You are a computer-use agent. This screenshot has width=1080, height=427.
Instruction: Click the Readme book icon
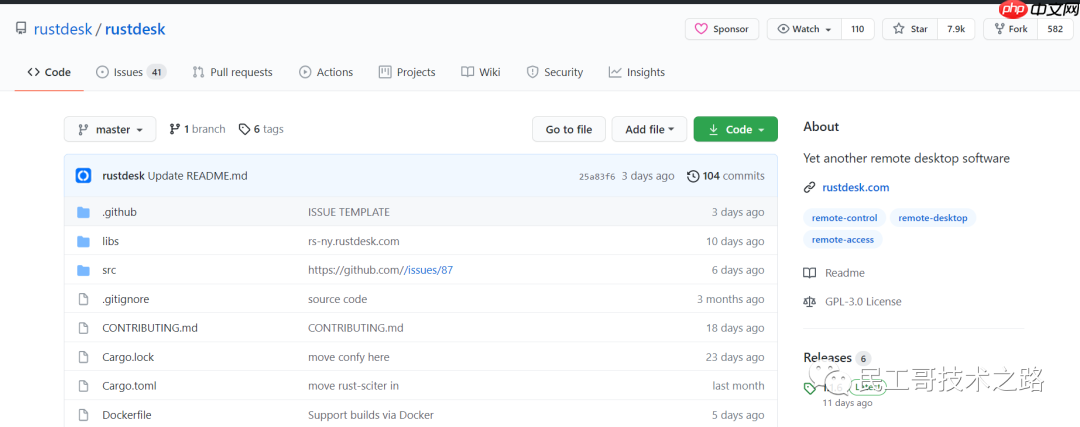pyautogui.click(x=809, y=273)
